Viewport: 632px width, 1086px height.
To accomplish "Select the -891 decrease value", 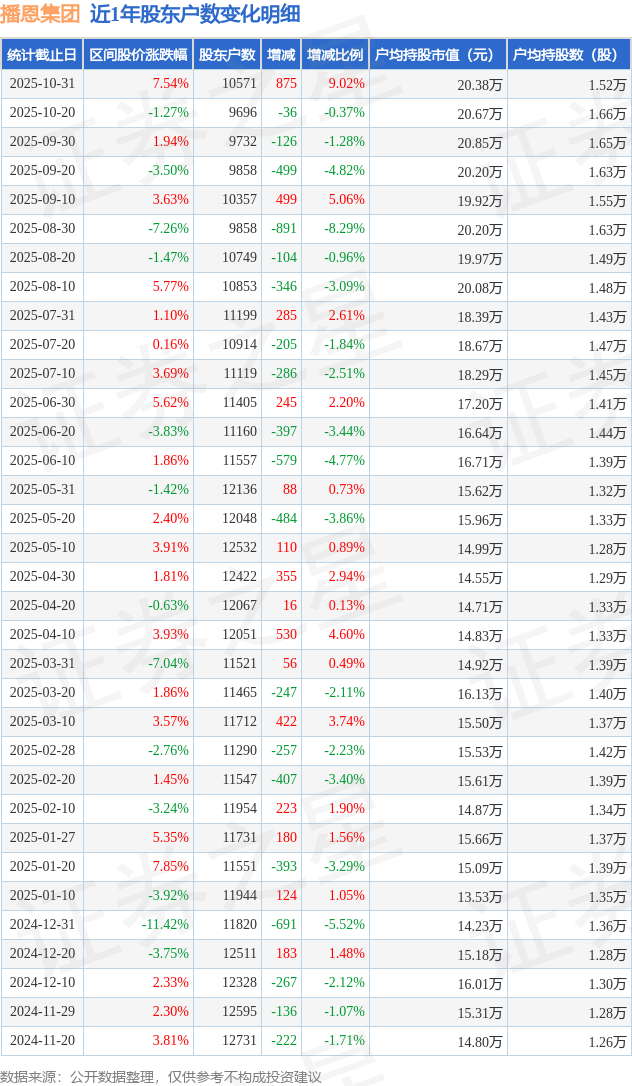I will (284, 229).
